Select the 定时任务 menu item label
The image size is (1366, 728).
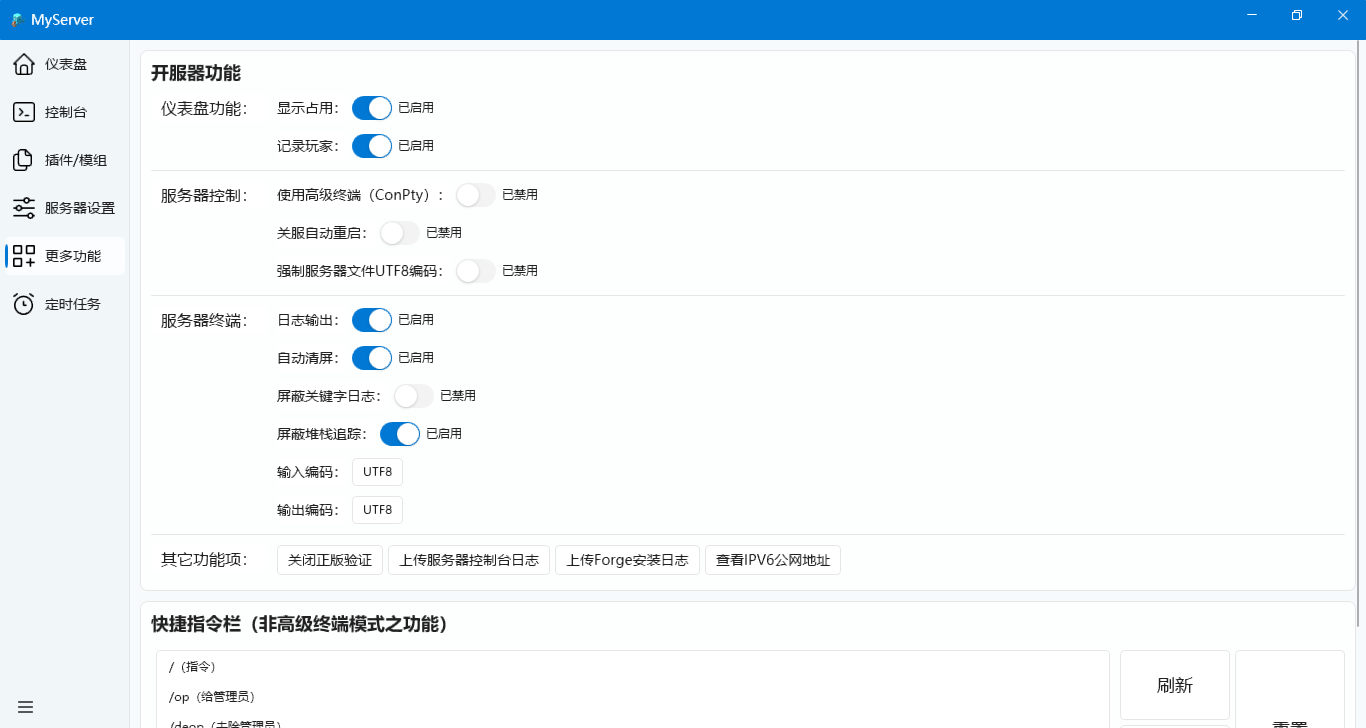click(x=73, y=304)
